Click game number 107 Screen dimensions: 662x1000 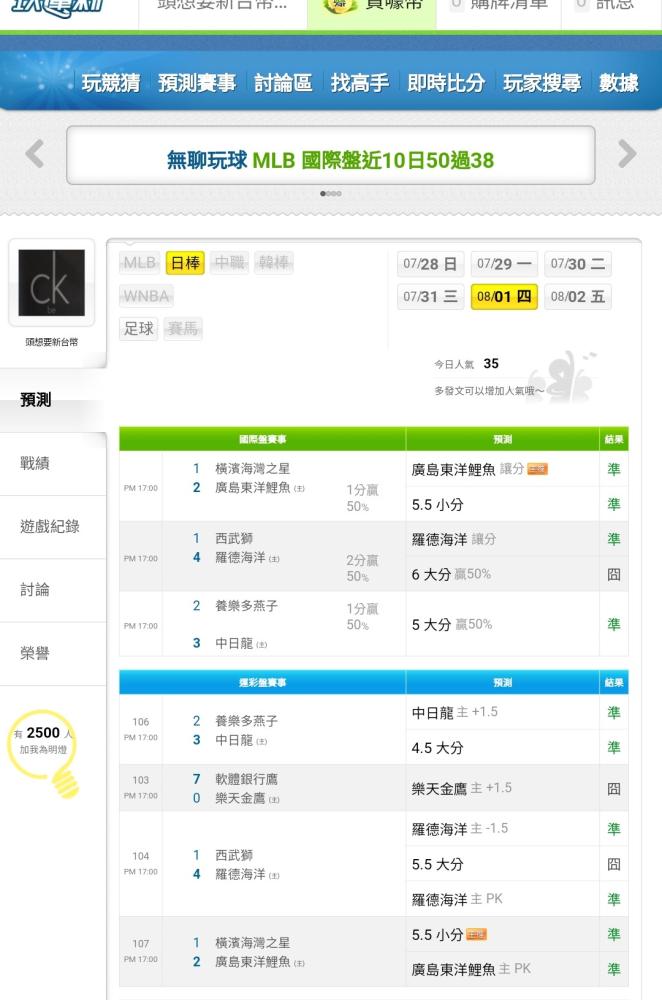point(141,943)
